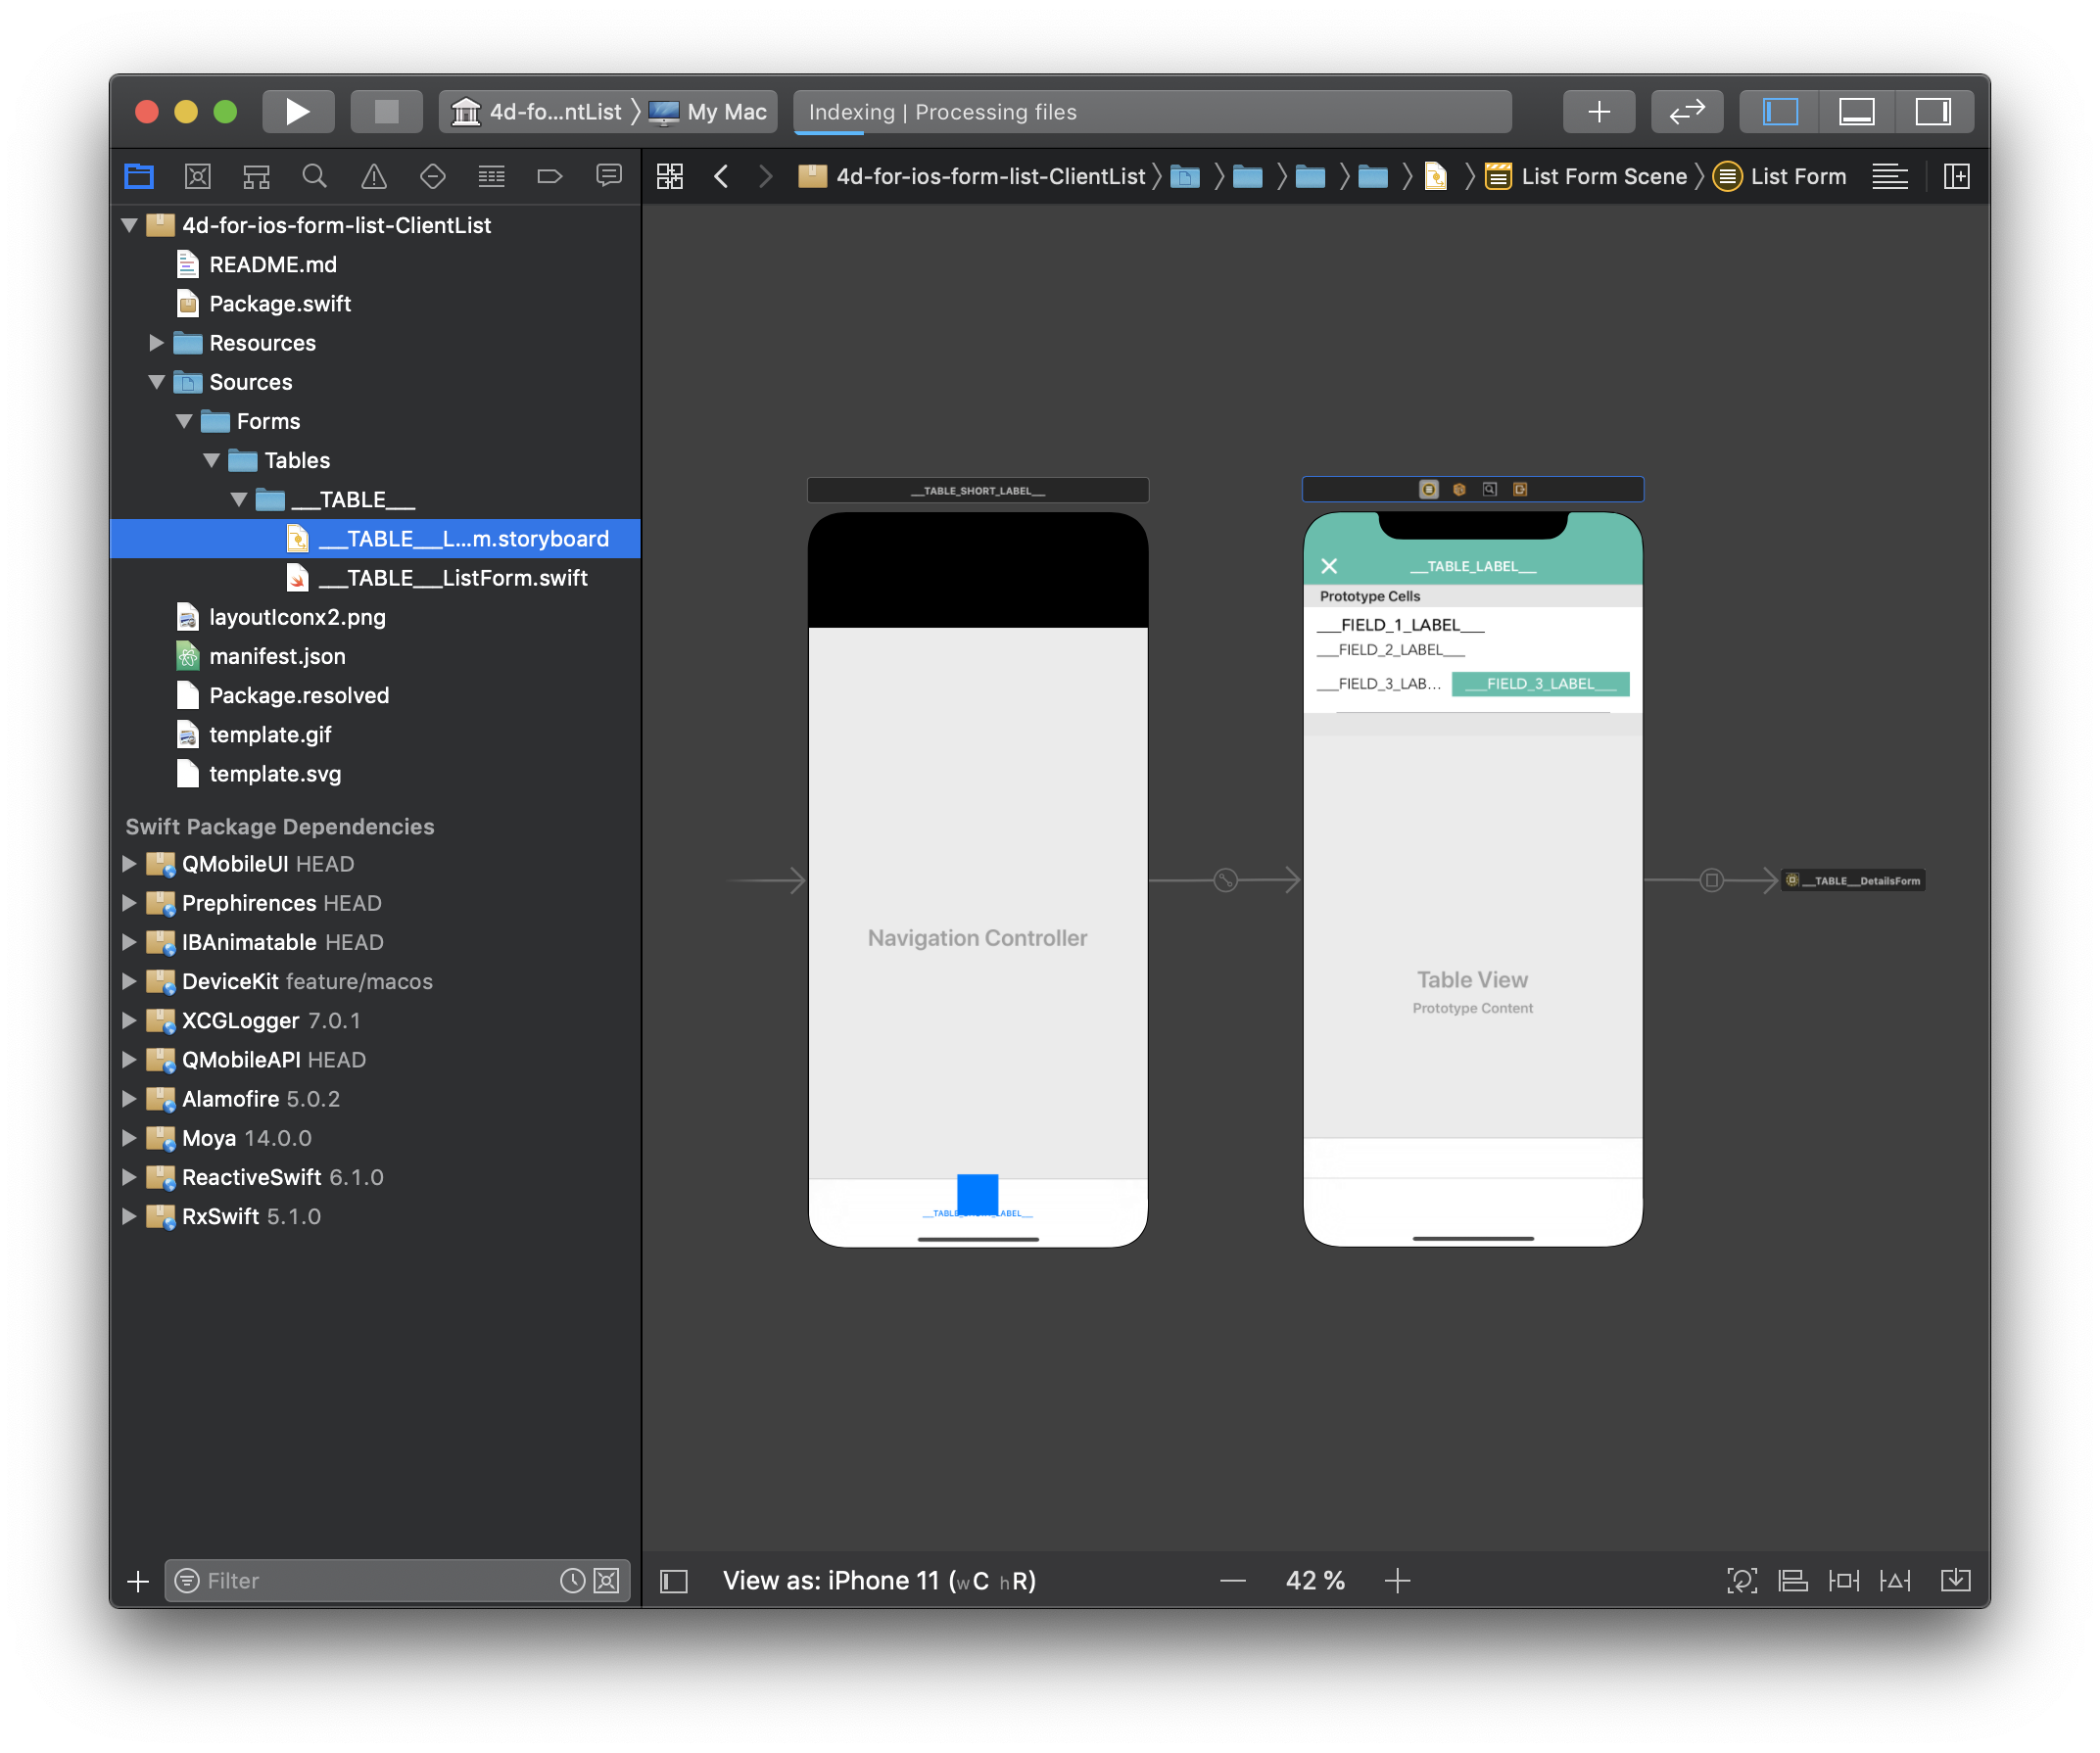Open code review arrows button

[1687, 111]
